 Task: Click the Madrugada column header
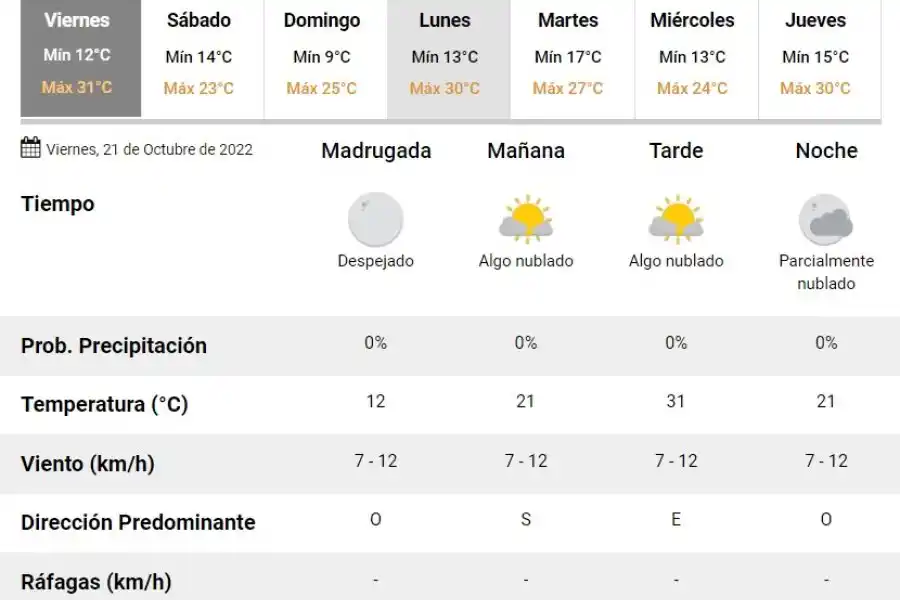tap(376, 151)
